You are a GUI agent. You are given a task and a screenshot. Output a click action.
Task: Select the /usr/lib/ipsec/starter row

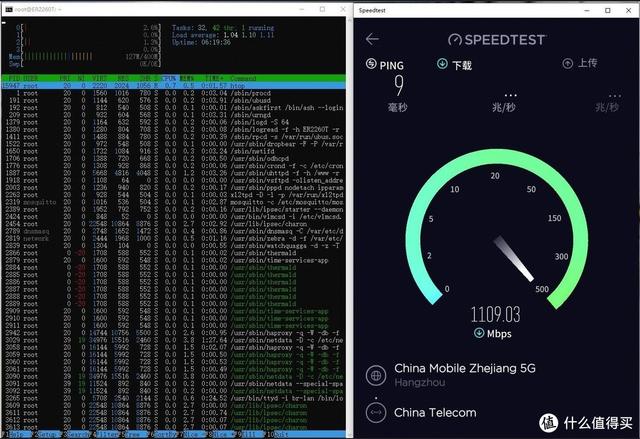tap(173, 209)
